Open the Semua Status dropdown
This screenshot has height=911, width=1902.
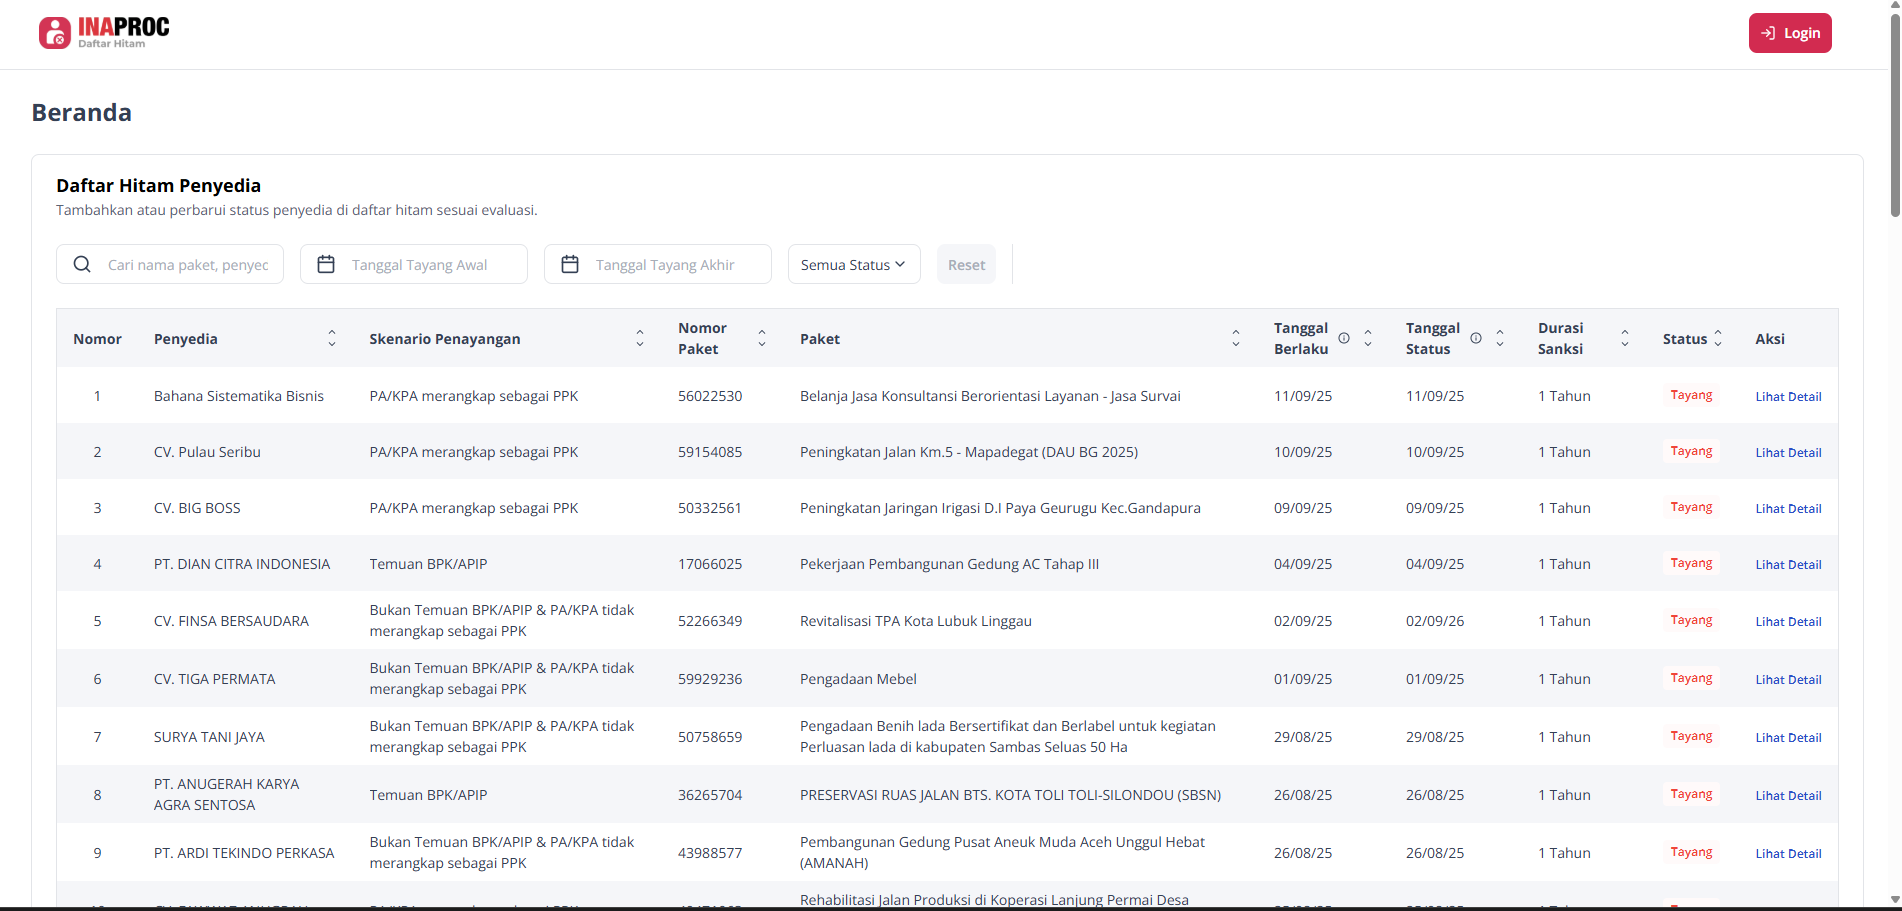tap(853, 264)
